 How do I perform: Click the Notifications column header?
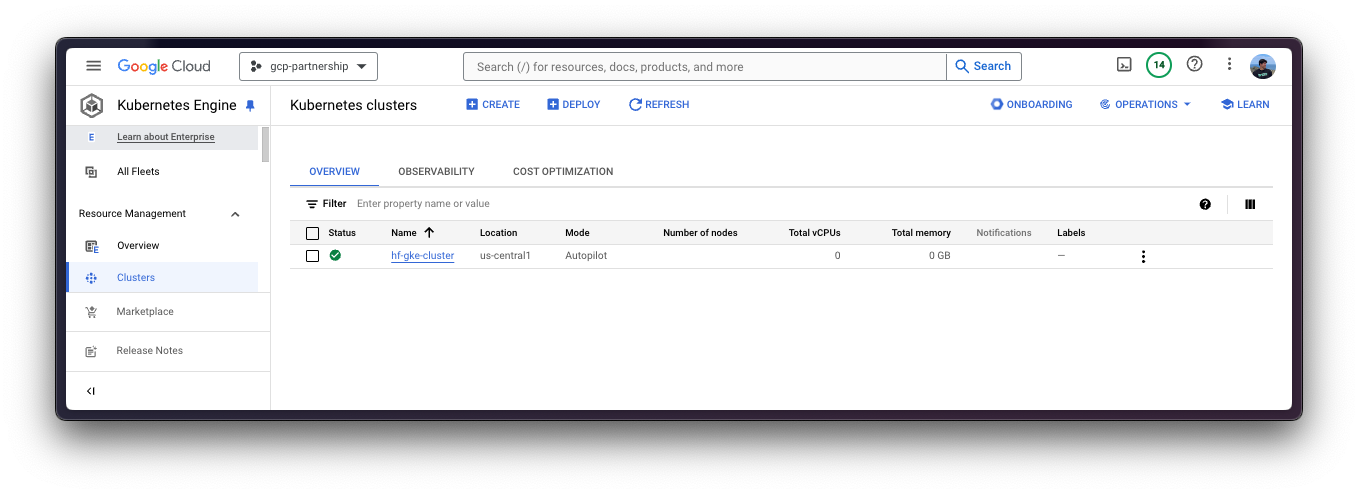(x=1004, y=233)
